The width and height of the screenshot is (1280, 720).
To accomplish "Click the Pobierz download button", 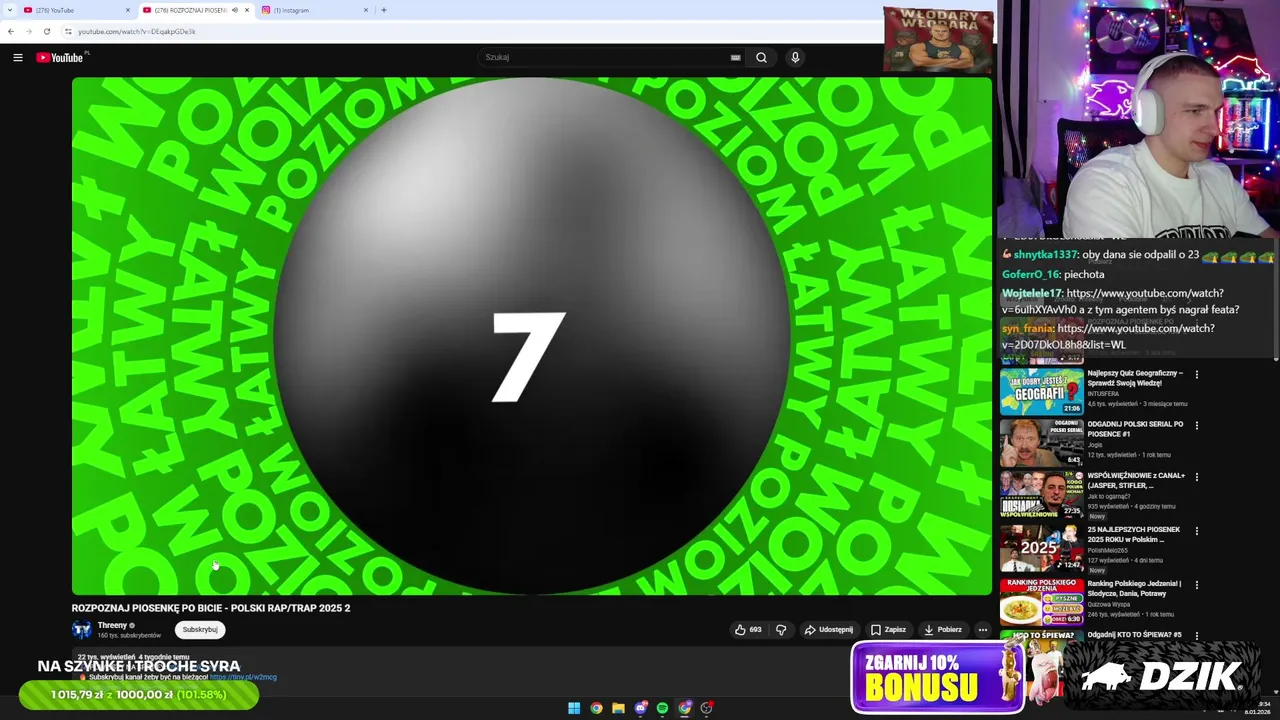I will pyautogui.click(x=943, y=630).
